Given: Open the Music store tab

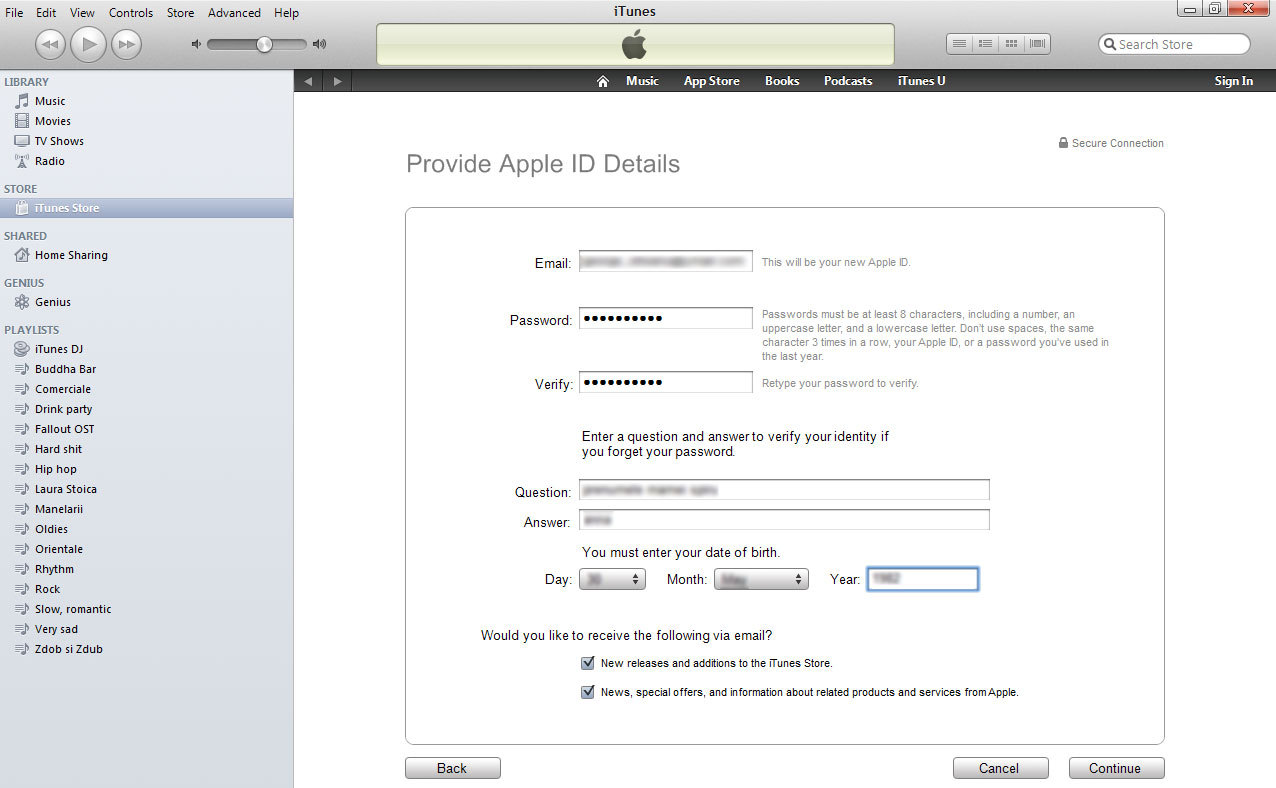Looking at the screenshot, I should point(642,81).
